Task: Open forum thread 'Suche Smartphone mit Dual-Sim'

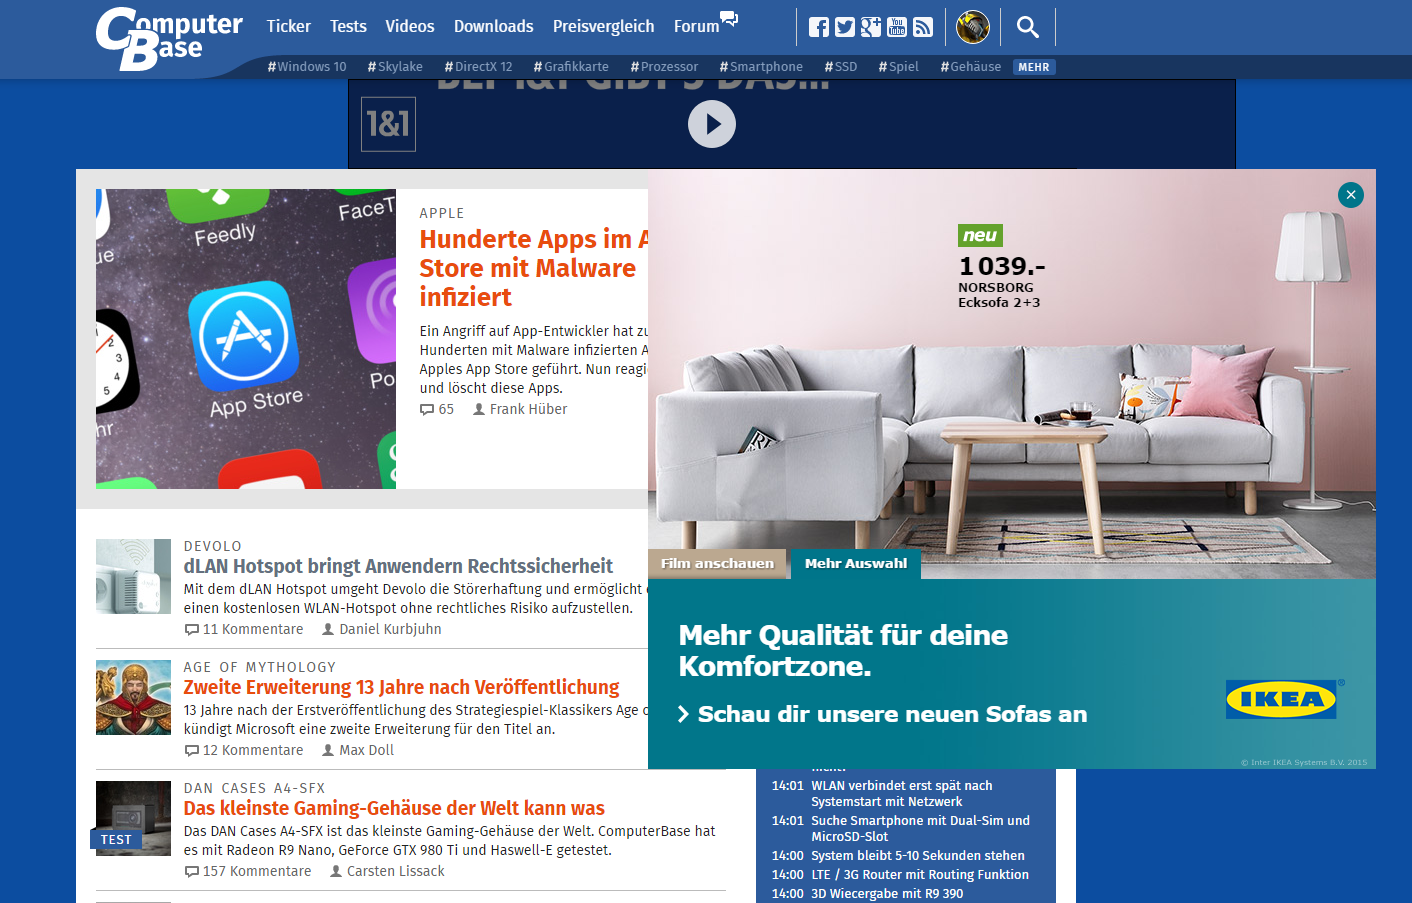Action: coord(920,828)
